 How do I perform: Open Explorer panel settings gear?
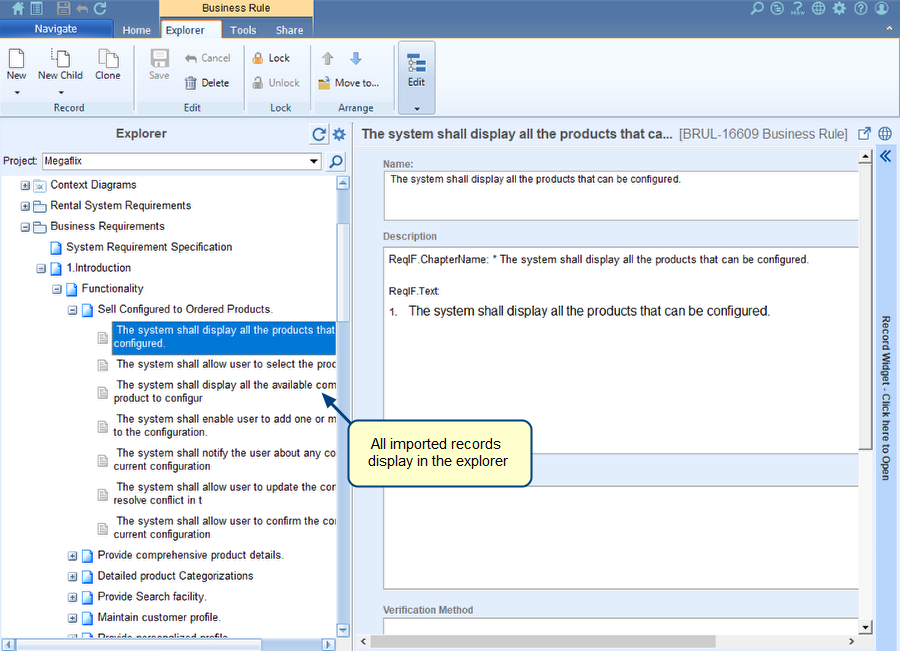[339, 134]
